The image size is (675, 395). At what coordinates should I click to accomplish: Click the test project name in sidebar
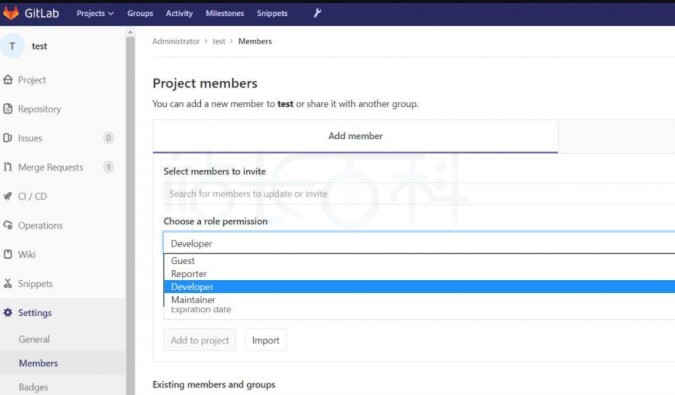coord(39,46)
